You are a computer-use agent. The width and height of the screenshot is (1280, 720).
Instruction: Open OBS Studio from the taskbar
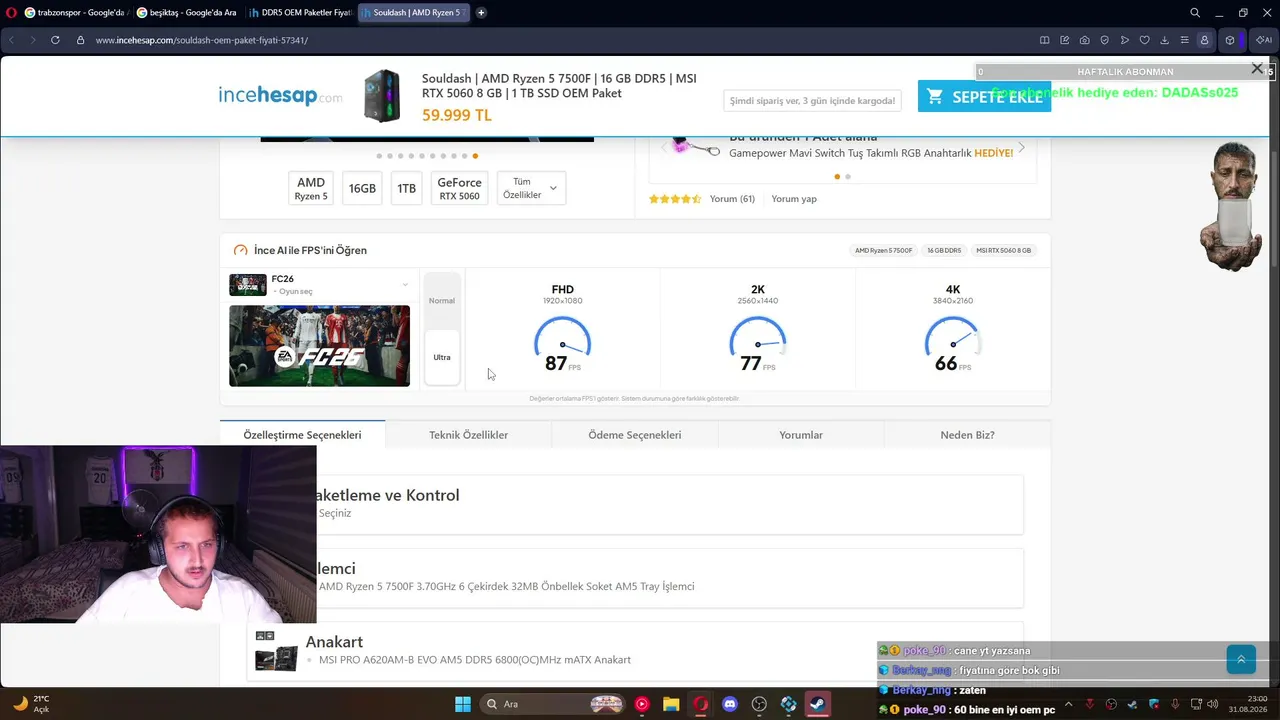(759, 704)
